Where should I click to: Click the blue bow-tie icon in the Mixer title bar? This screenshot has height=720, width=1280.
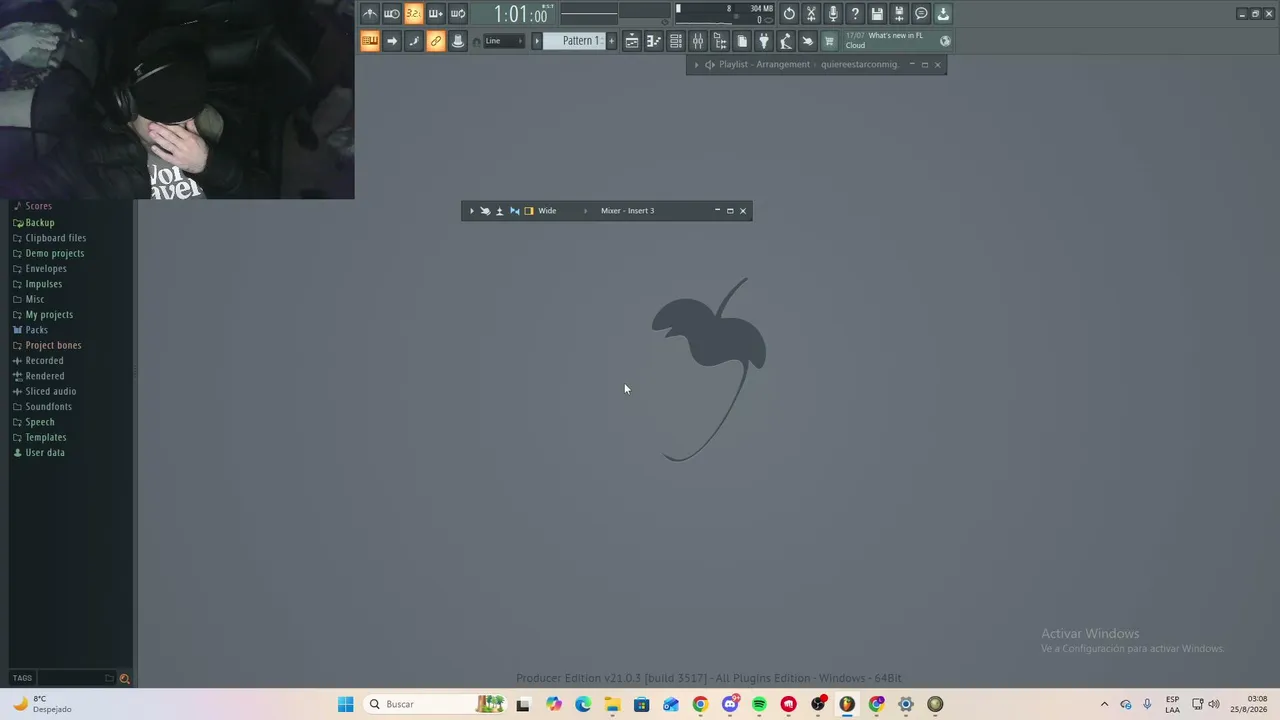(514, 211)
